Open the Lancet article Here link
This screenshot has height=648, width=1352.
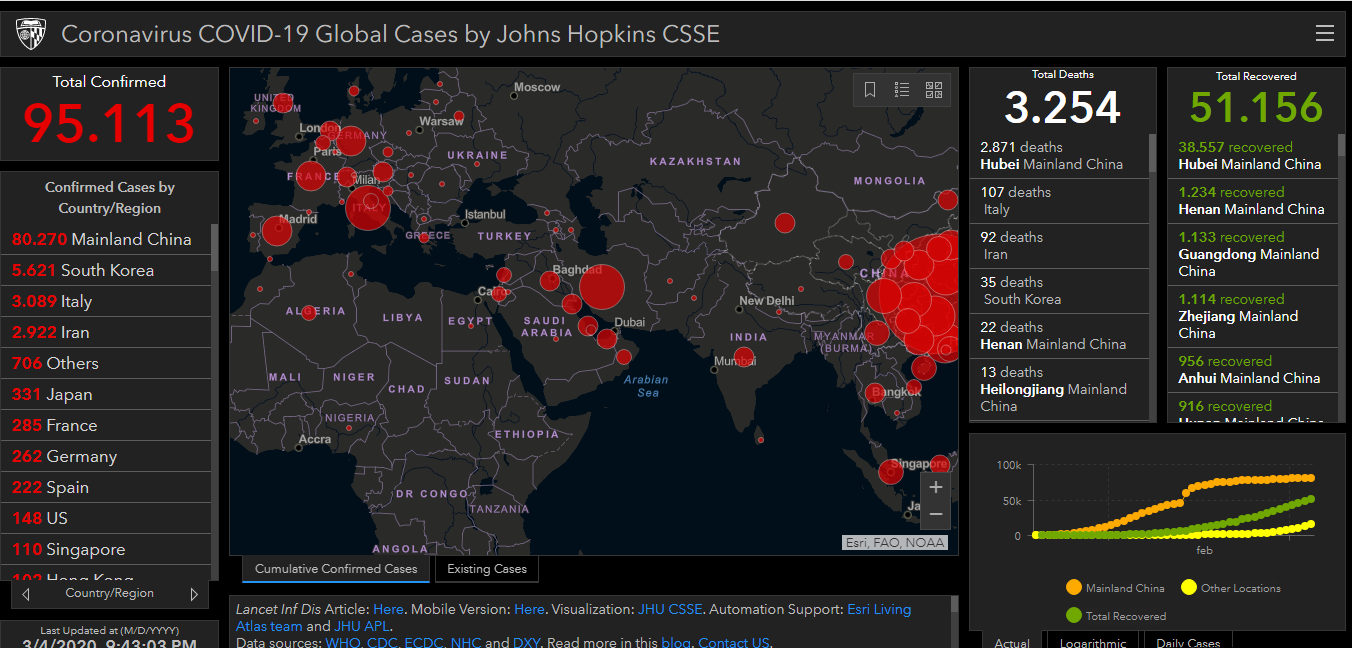pyautogui.click(x=388, y=609)
